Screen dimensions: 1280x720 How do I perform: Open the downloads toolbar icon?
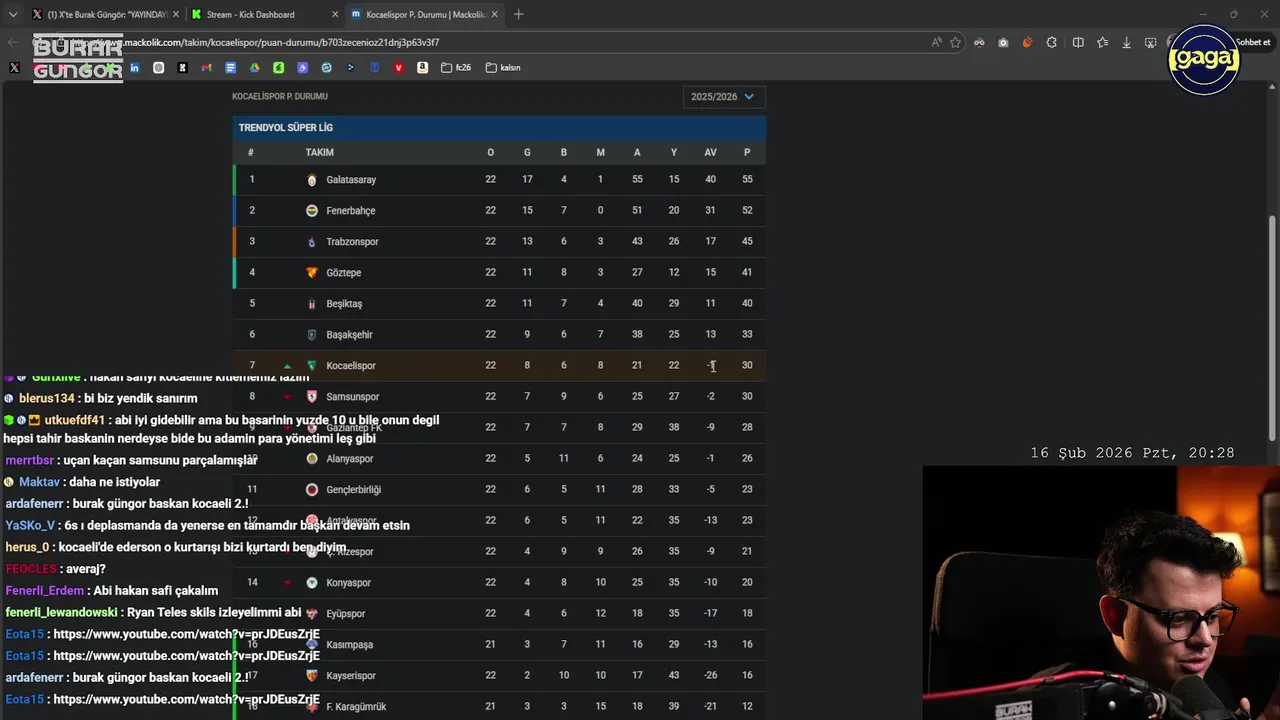coord(1126,42)
